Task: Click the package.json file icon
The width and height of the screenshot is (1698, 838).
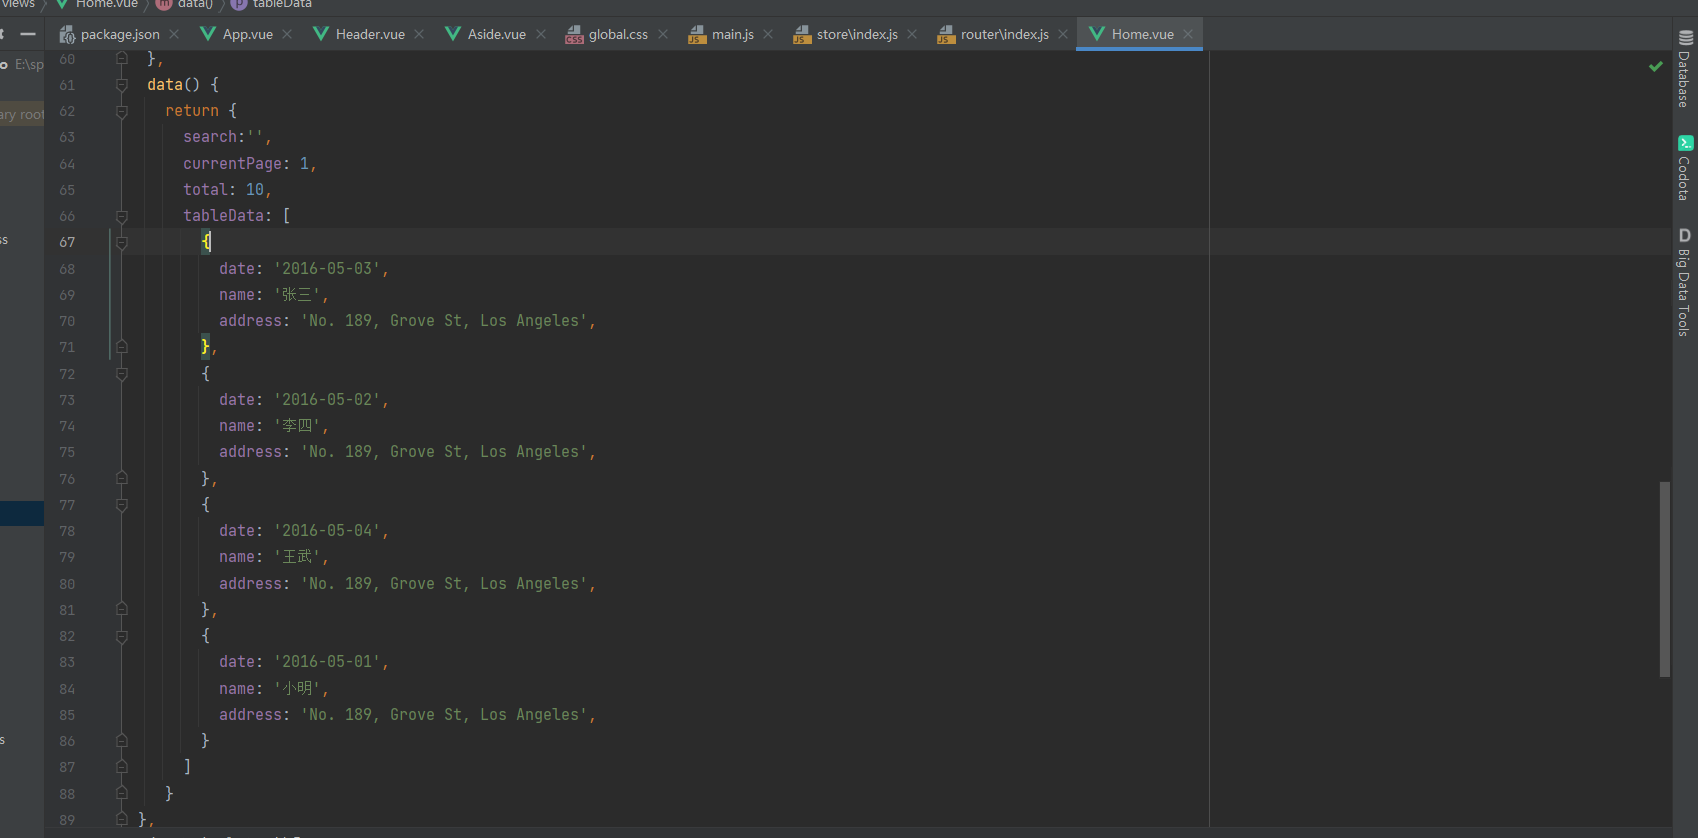Action: point(67,35)
